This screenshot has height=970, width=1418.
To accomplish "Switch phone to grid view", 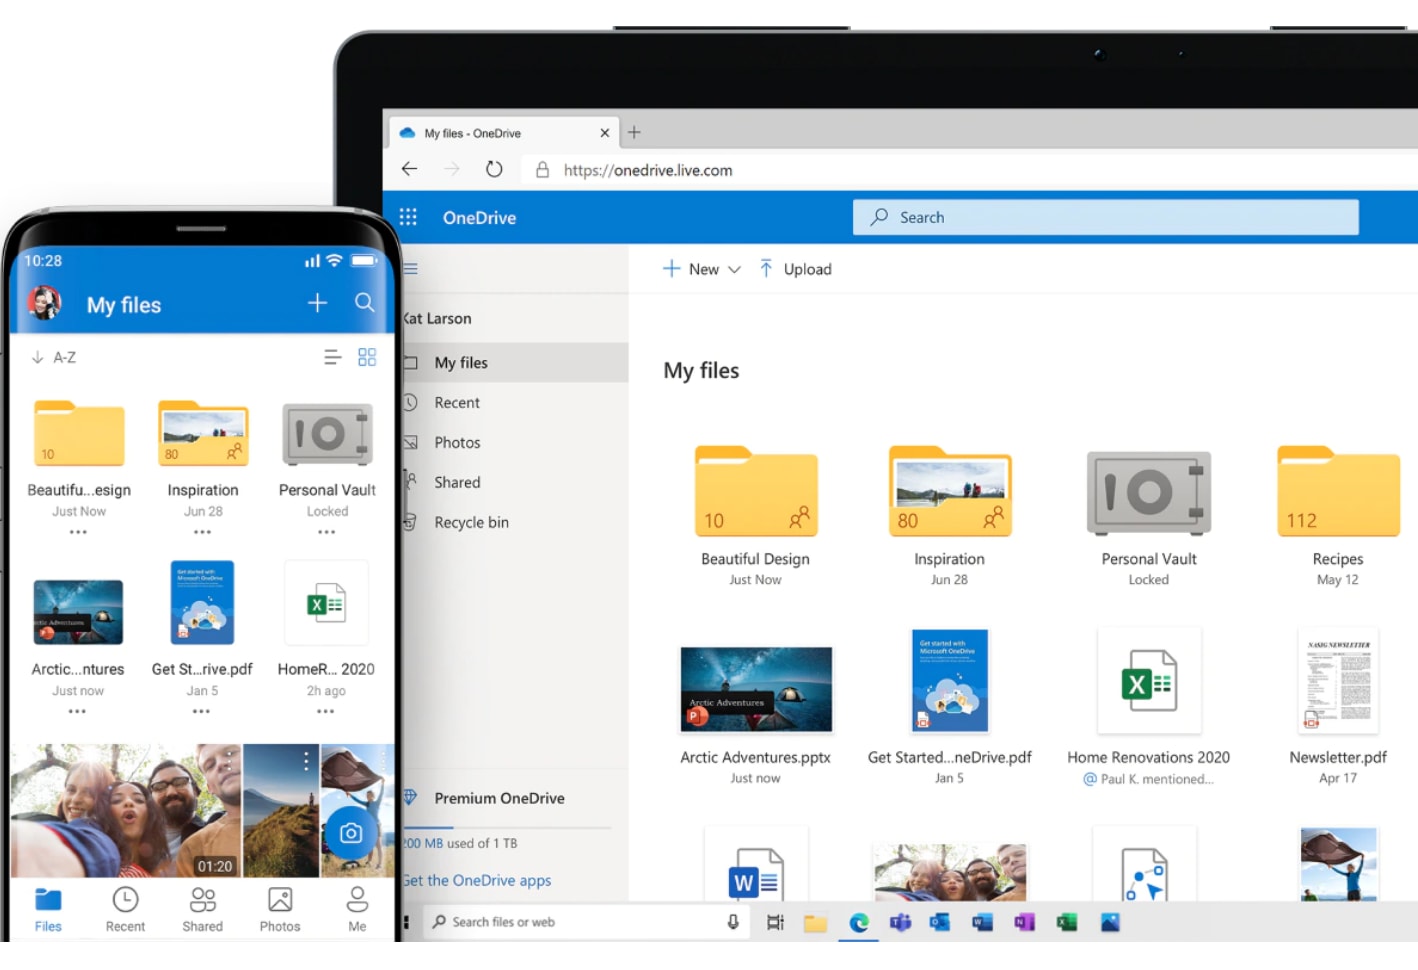I will pyautogui.click(x=367, y=357).
